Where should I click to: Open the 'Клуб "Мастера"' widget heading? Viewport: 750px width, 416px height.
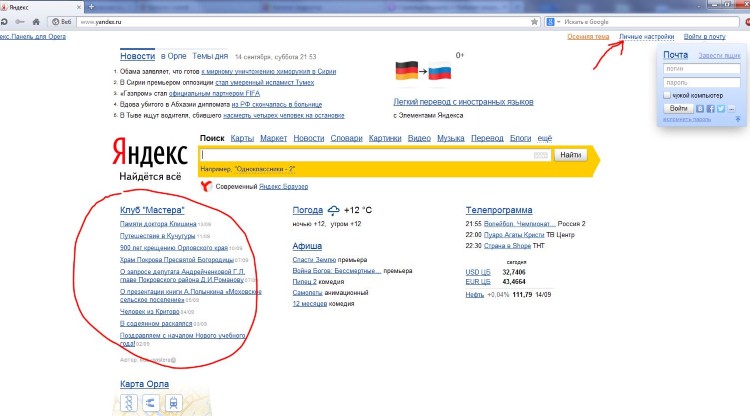(x=152, y=210)
